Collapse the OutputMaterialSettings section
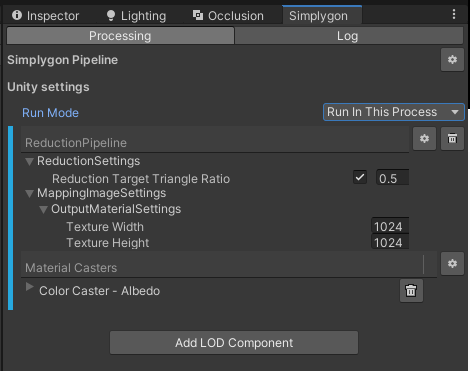The height and width of the screenshot is (371, 470). click(x=43, y=210)
